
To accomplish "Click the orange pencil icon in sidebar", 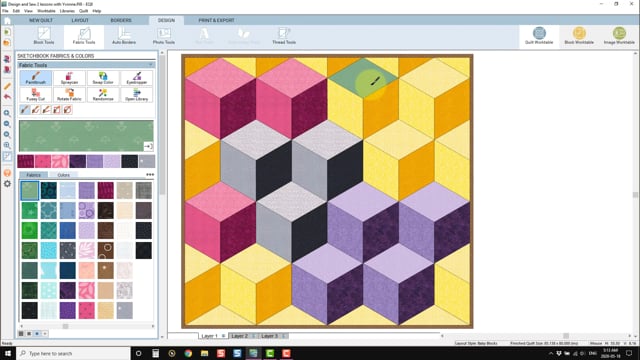I will click(x=7, y=86).
